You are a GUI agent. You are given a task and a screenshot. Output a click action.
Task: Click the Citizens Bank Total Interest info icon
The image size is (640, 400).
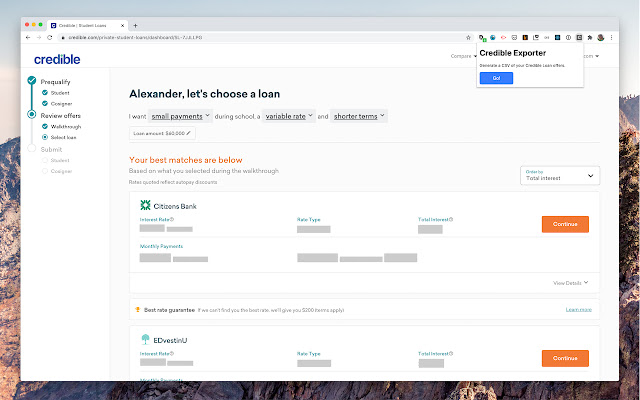pyautogui.click(x=451, y=220)
